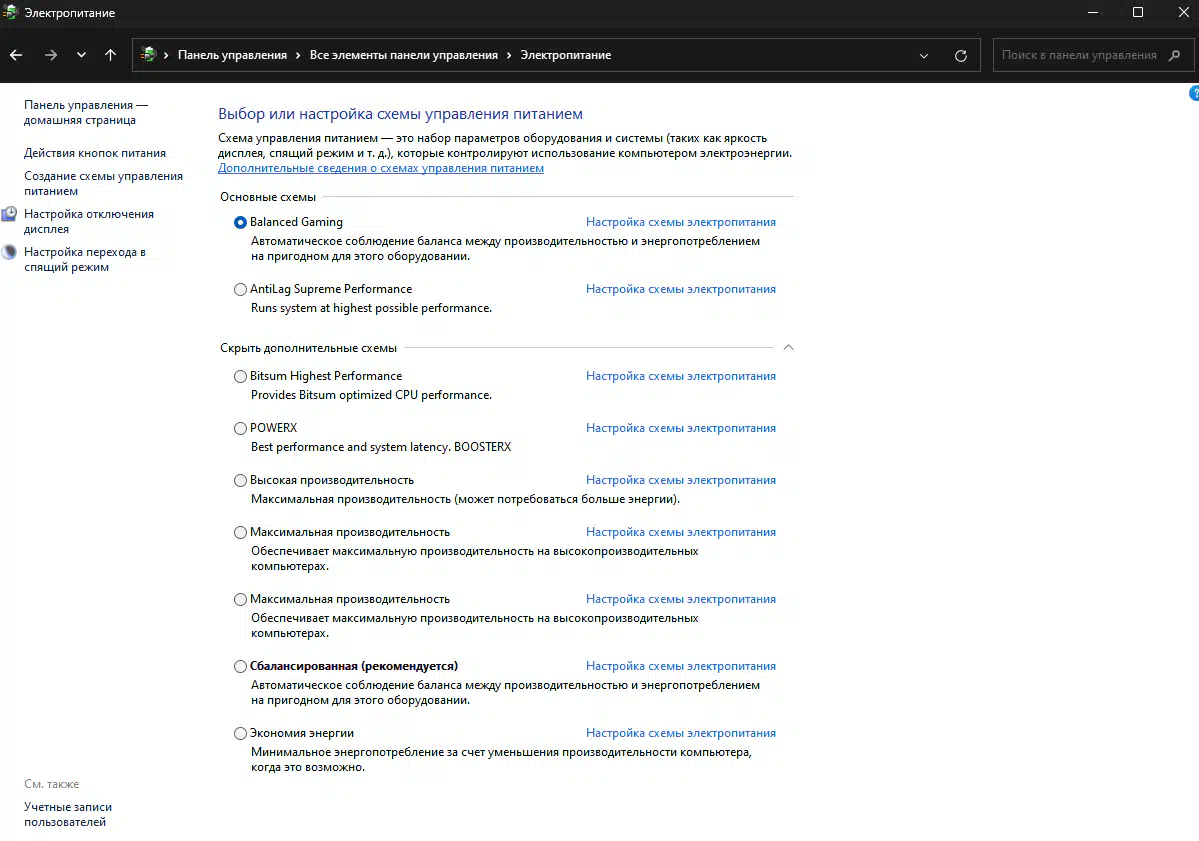Refresh the Control Panel page
The width and height of the screenshot is (1199, 841).
click(961, 56)
